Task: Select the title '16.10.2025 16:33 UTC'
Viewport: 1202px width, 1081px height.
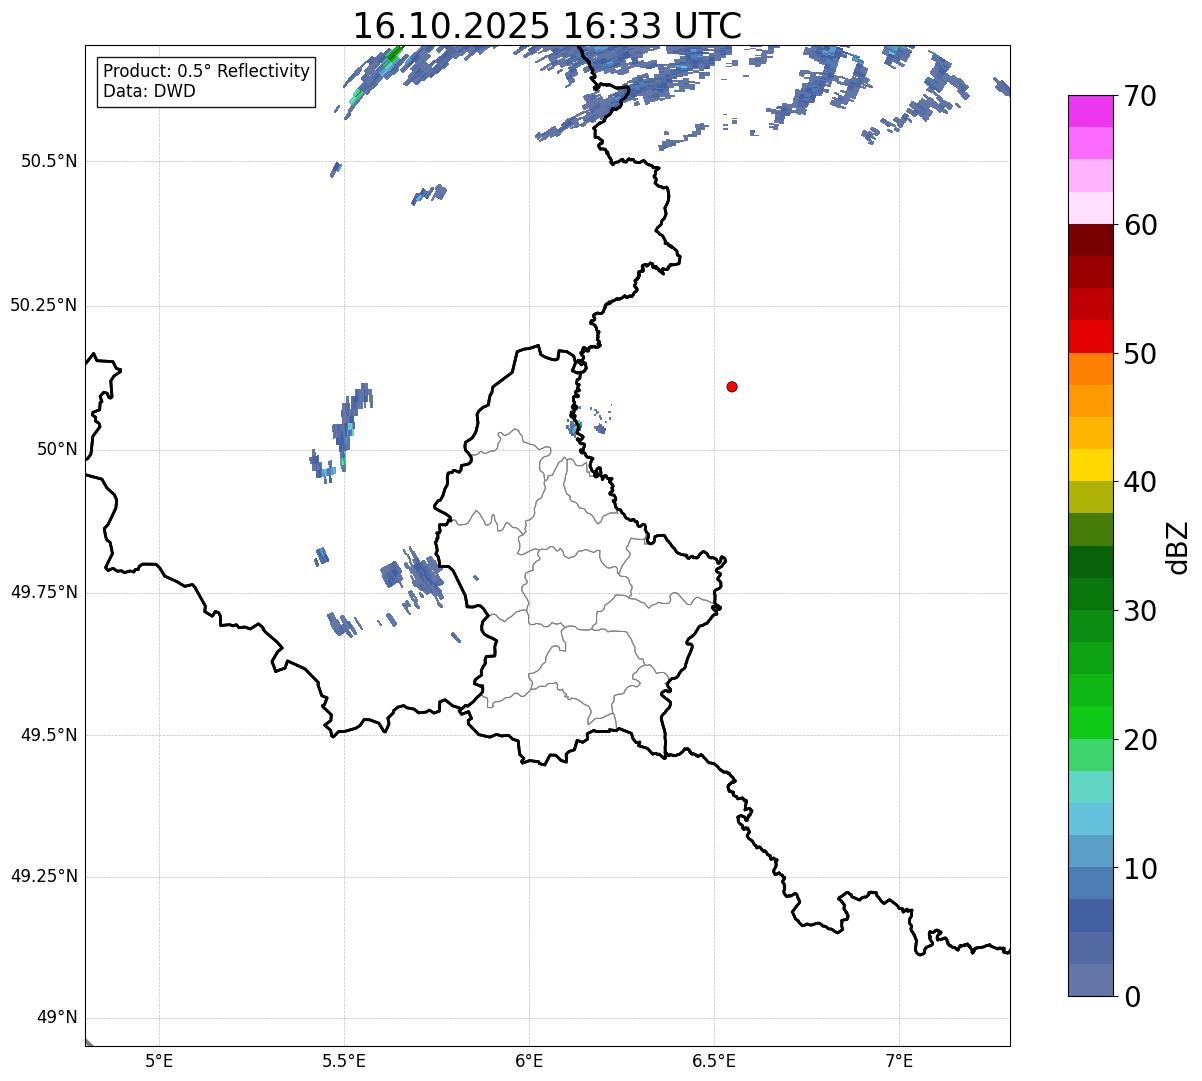Action: (547, 26)
